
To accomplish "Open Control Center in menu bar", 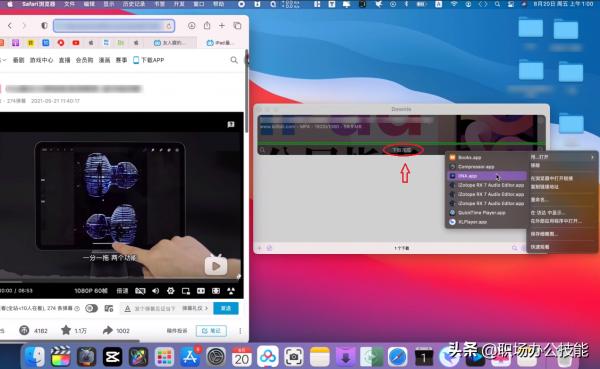I will tap(511, 4).
